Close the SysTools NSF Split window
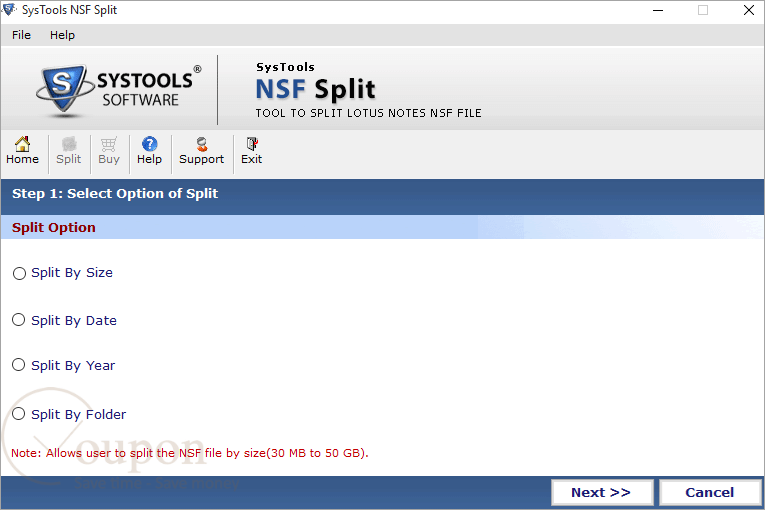The height and width of the screenshot is (510, 765). (749, 10)
